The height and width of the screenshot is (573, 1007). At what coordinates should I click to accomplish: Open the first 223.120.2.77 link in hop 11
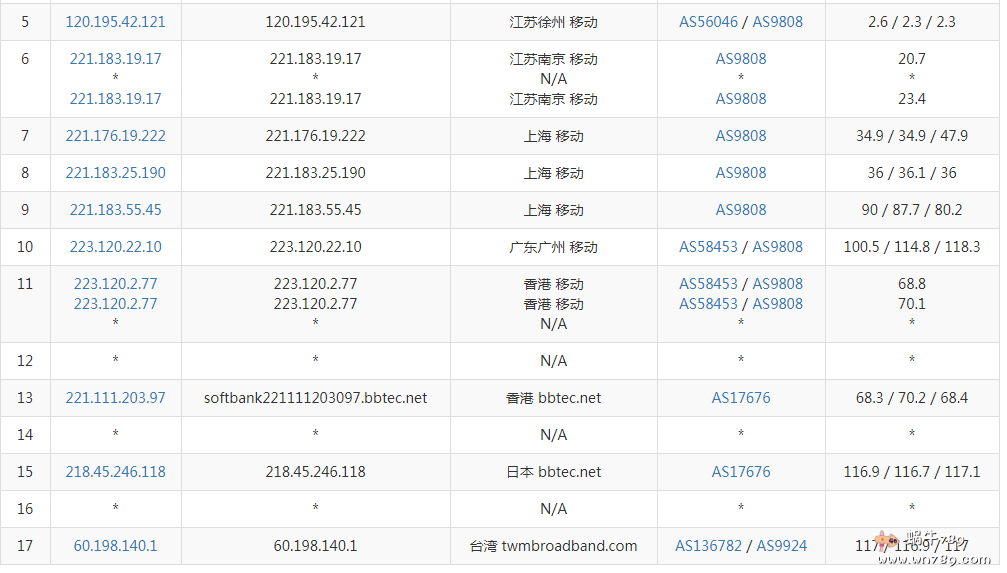click(116, 284)
